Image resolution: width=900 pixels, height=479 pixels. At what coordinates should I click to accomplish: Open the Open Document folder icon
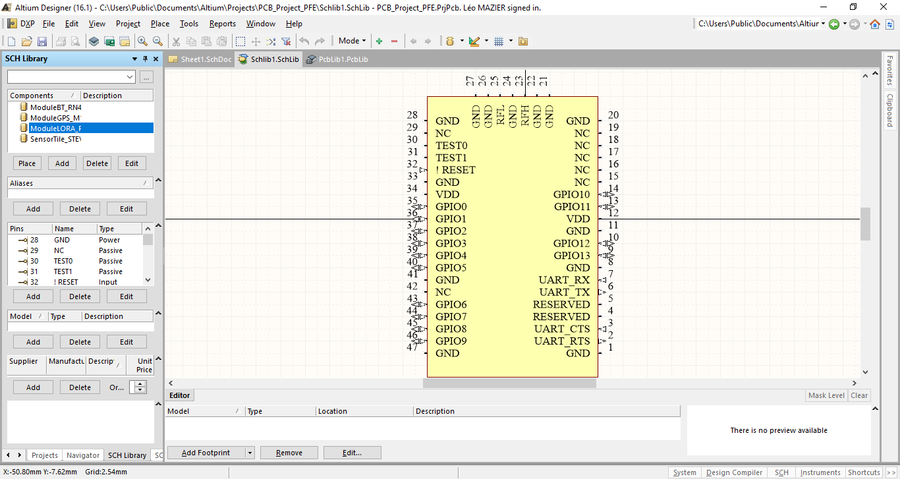click(x=26, y=41)
